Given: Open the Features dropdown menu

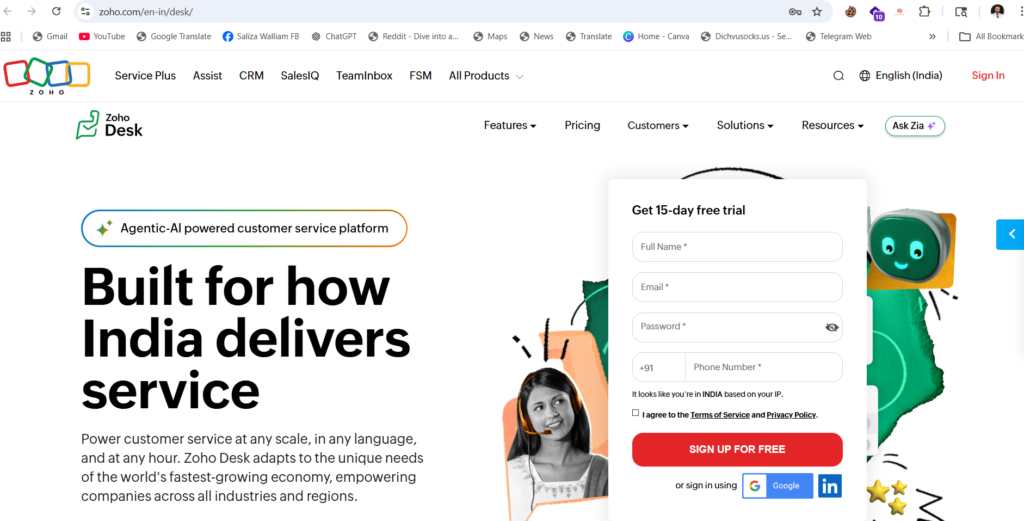Looking at the screenshot, I should (x=509, y=125).
